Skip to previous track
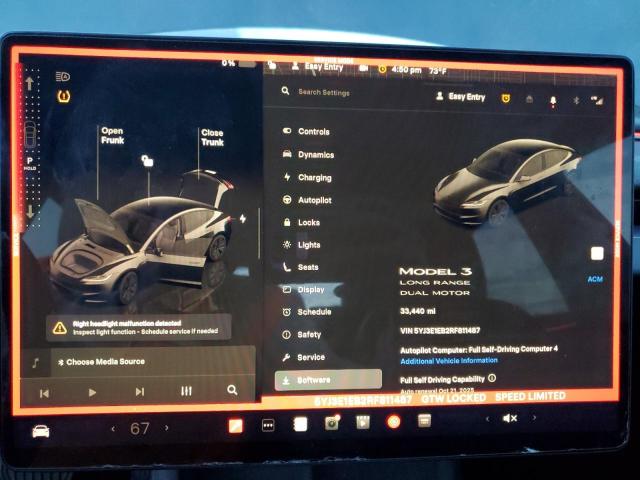Screen dimensions: 640x480 (44, 393)
